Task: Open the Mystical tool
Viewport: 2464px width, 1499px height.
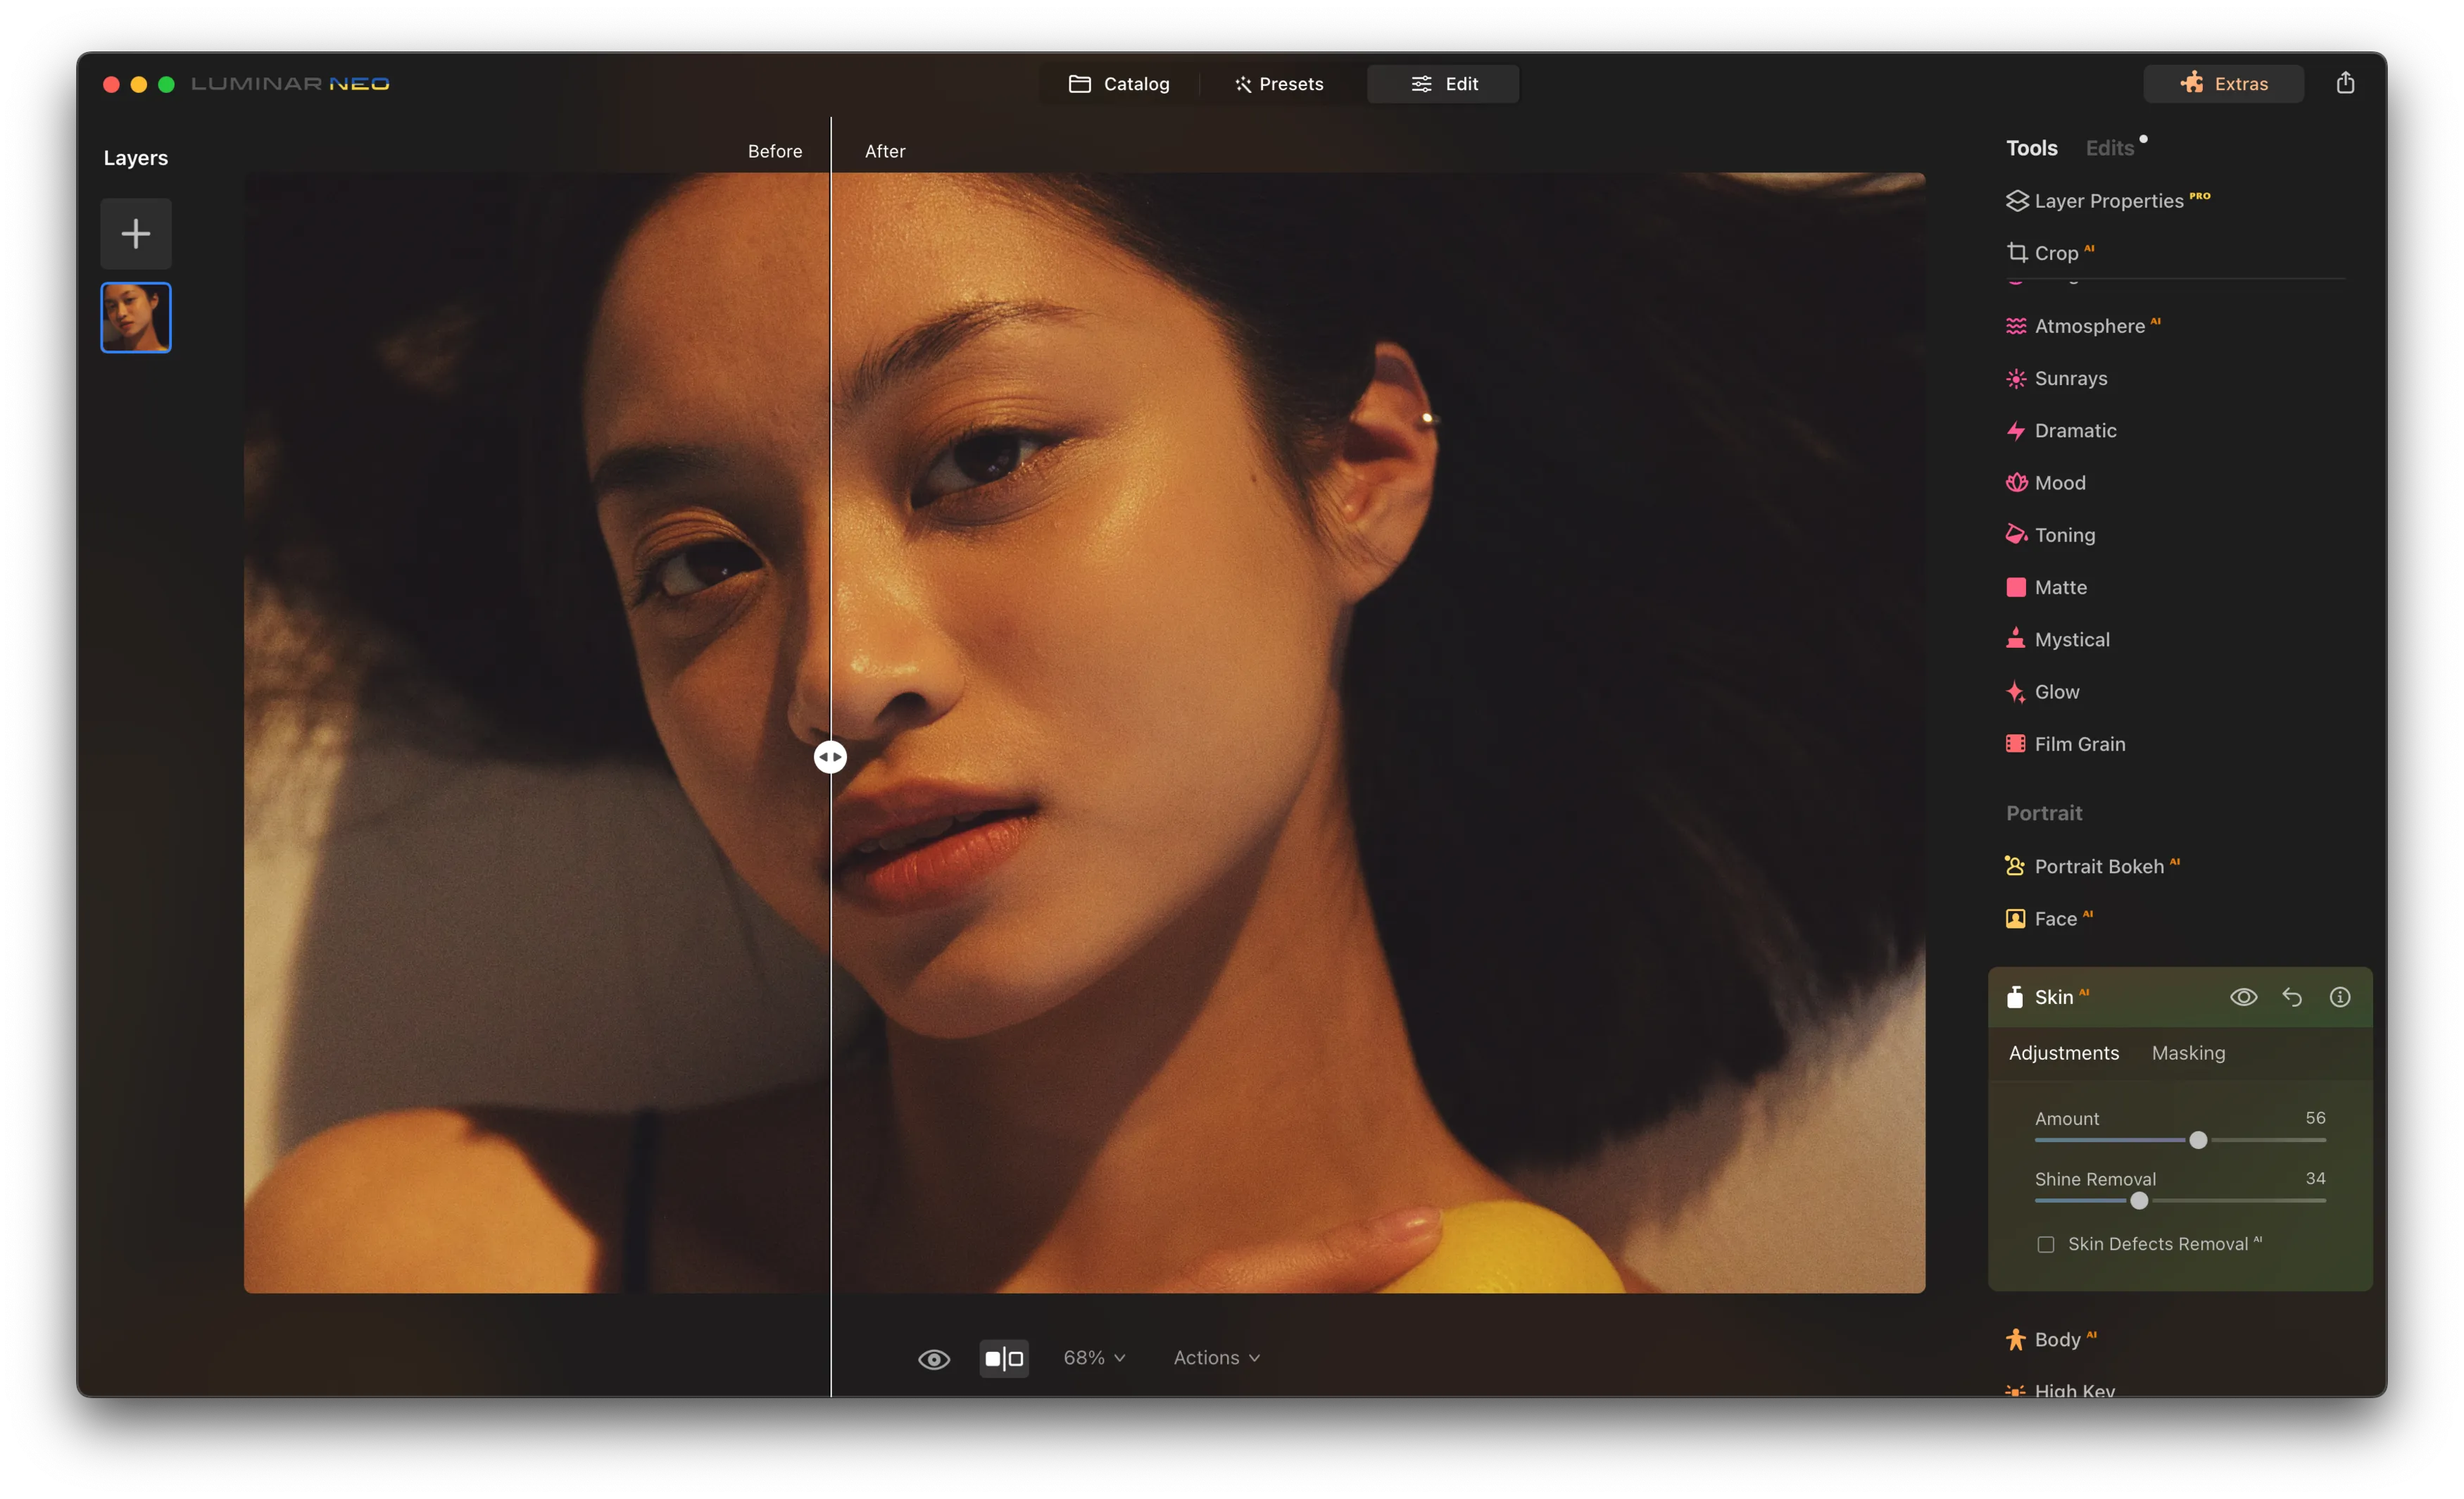Action: click(2071, 640)
